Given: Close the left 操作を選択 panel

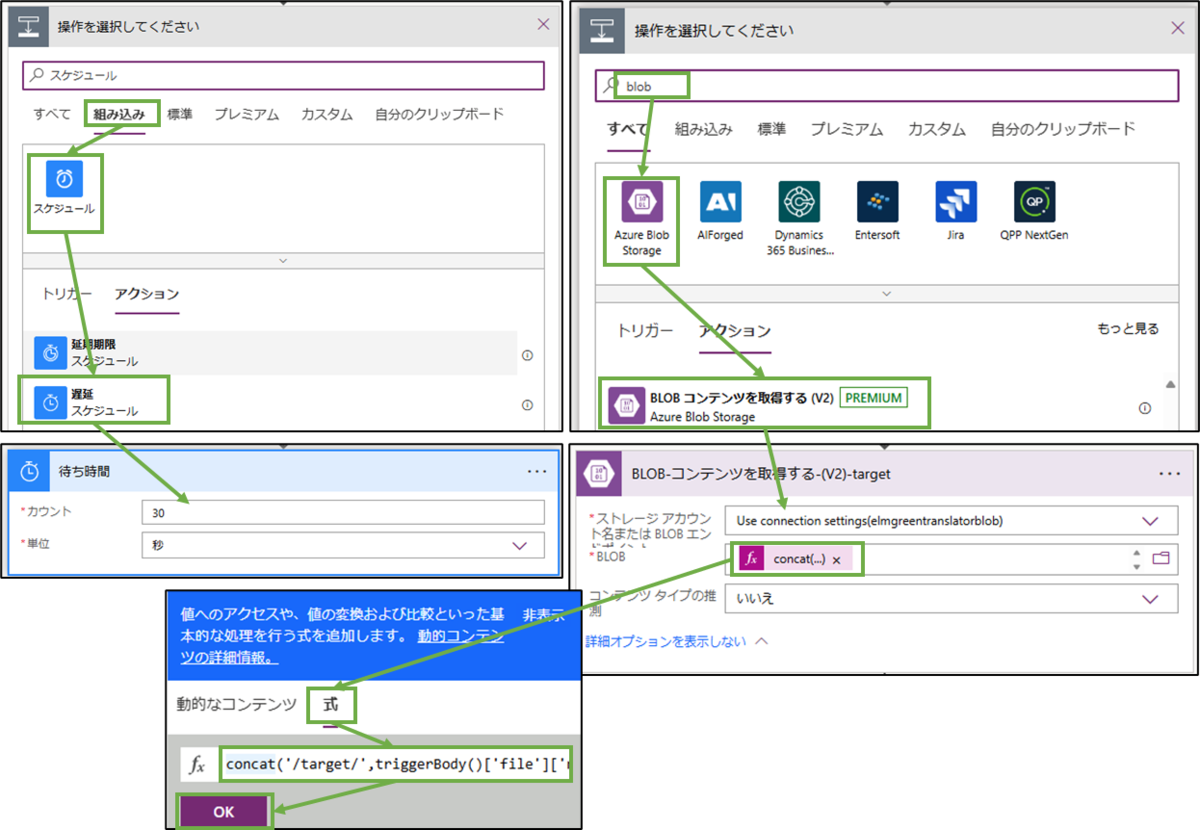Looking at the screenshot, I should [x=543, y=25].
